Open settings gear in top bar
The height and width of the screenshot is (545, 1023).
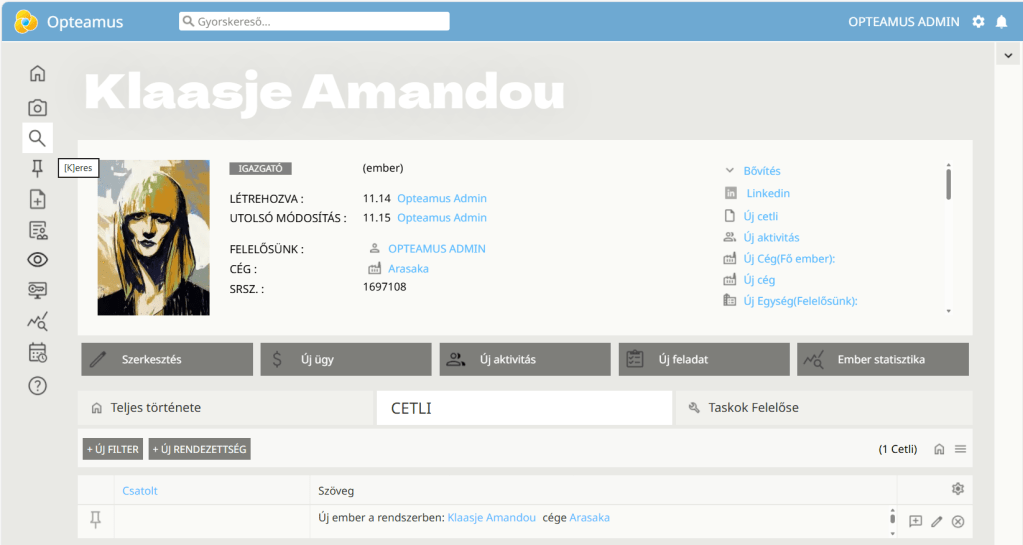(x=978, y=21)
